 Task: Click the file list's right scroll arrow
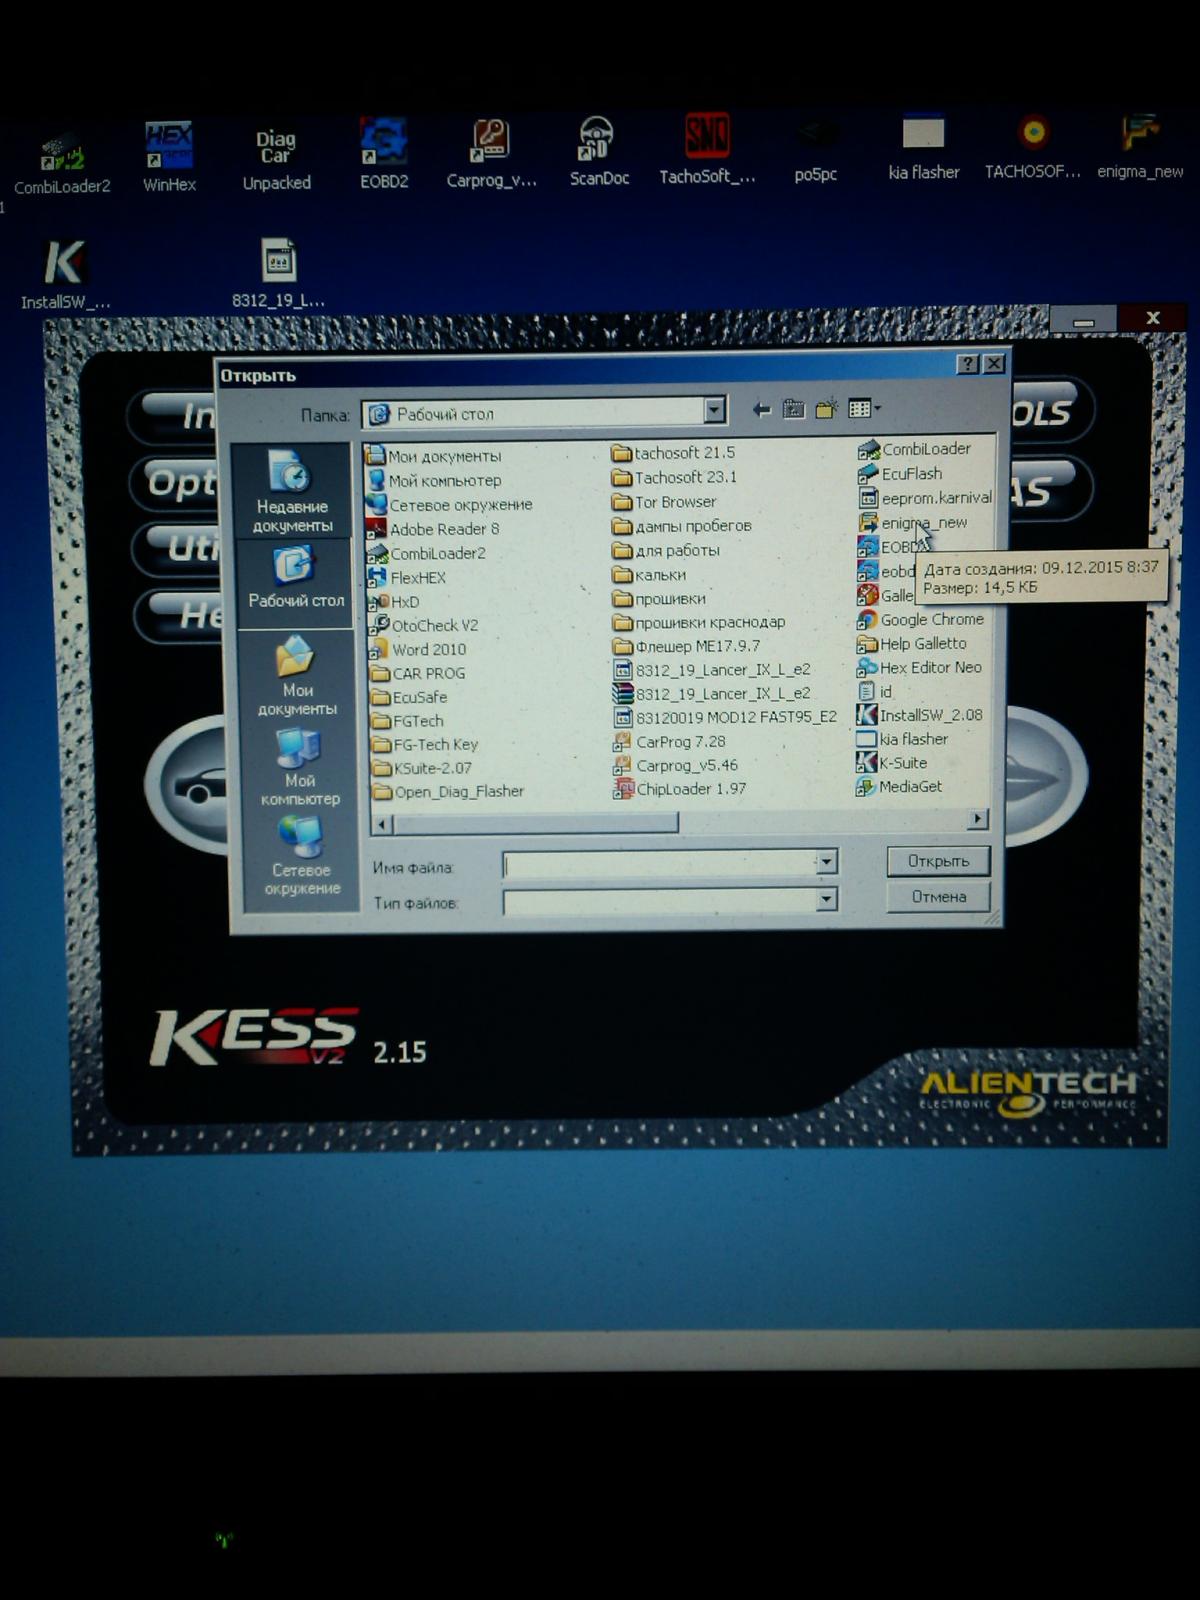(977, 820)
